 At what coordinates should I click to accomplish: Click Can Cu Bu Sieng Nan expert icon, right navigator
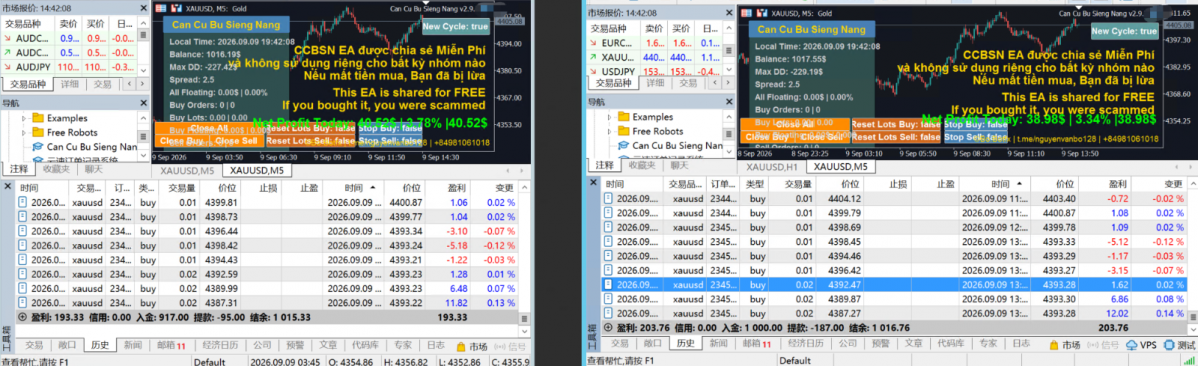coord(623,145)
